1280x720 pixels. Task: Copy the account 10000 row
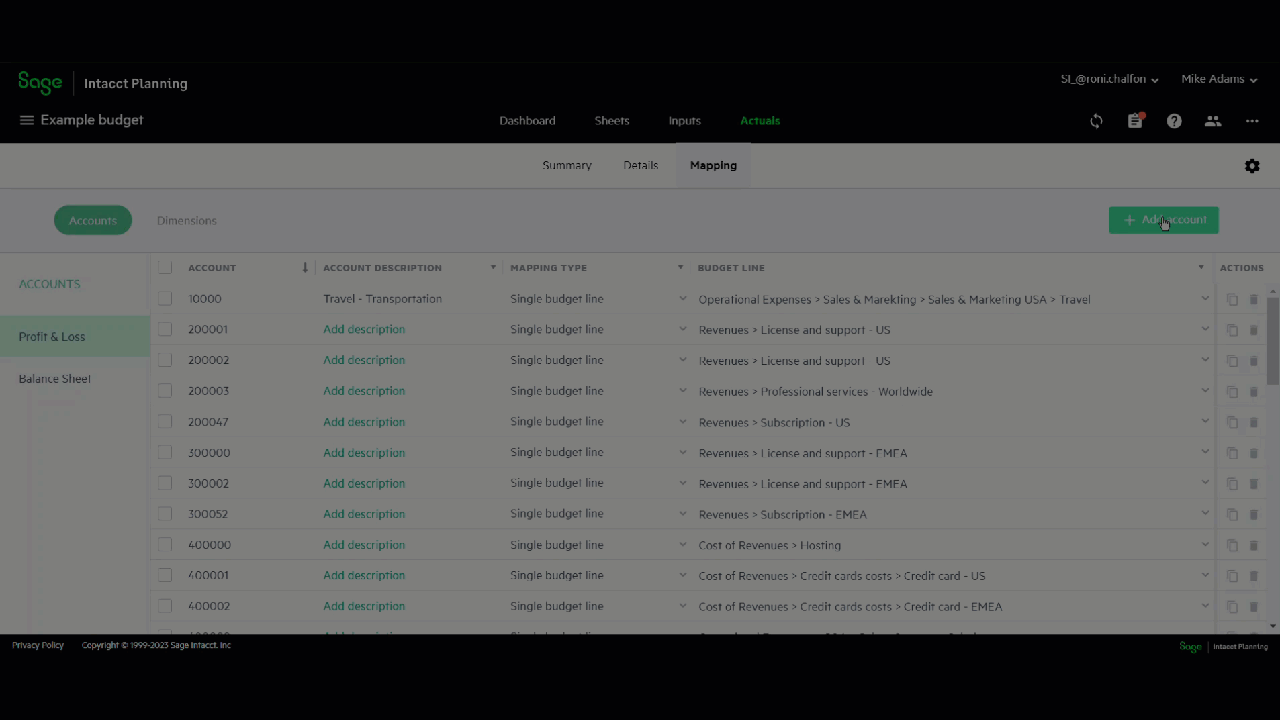(x=1232, y=299)
